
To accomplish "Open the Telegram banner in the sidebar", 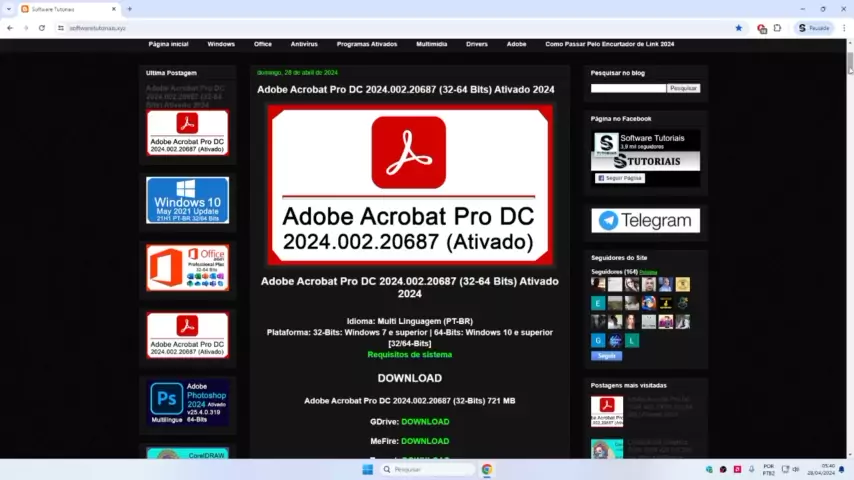I will (x=645, y=221).
